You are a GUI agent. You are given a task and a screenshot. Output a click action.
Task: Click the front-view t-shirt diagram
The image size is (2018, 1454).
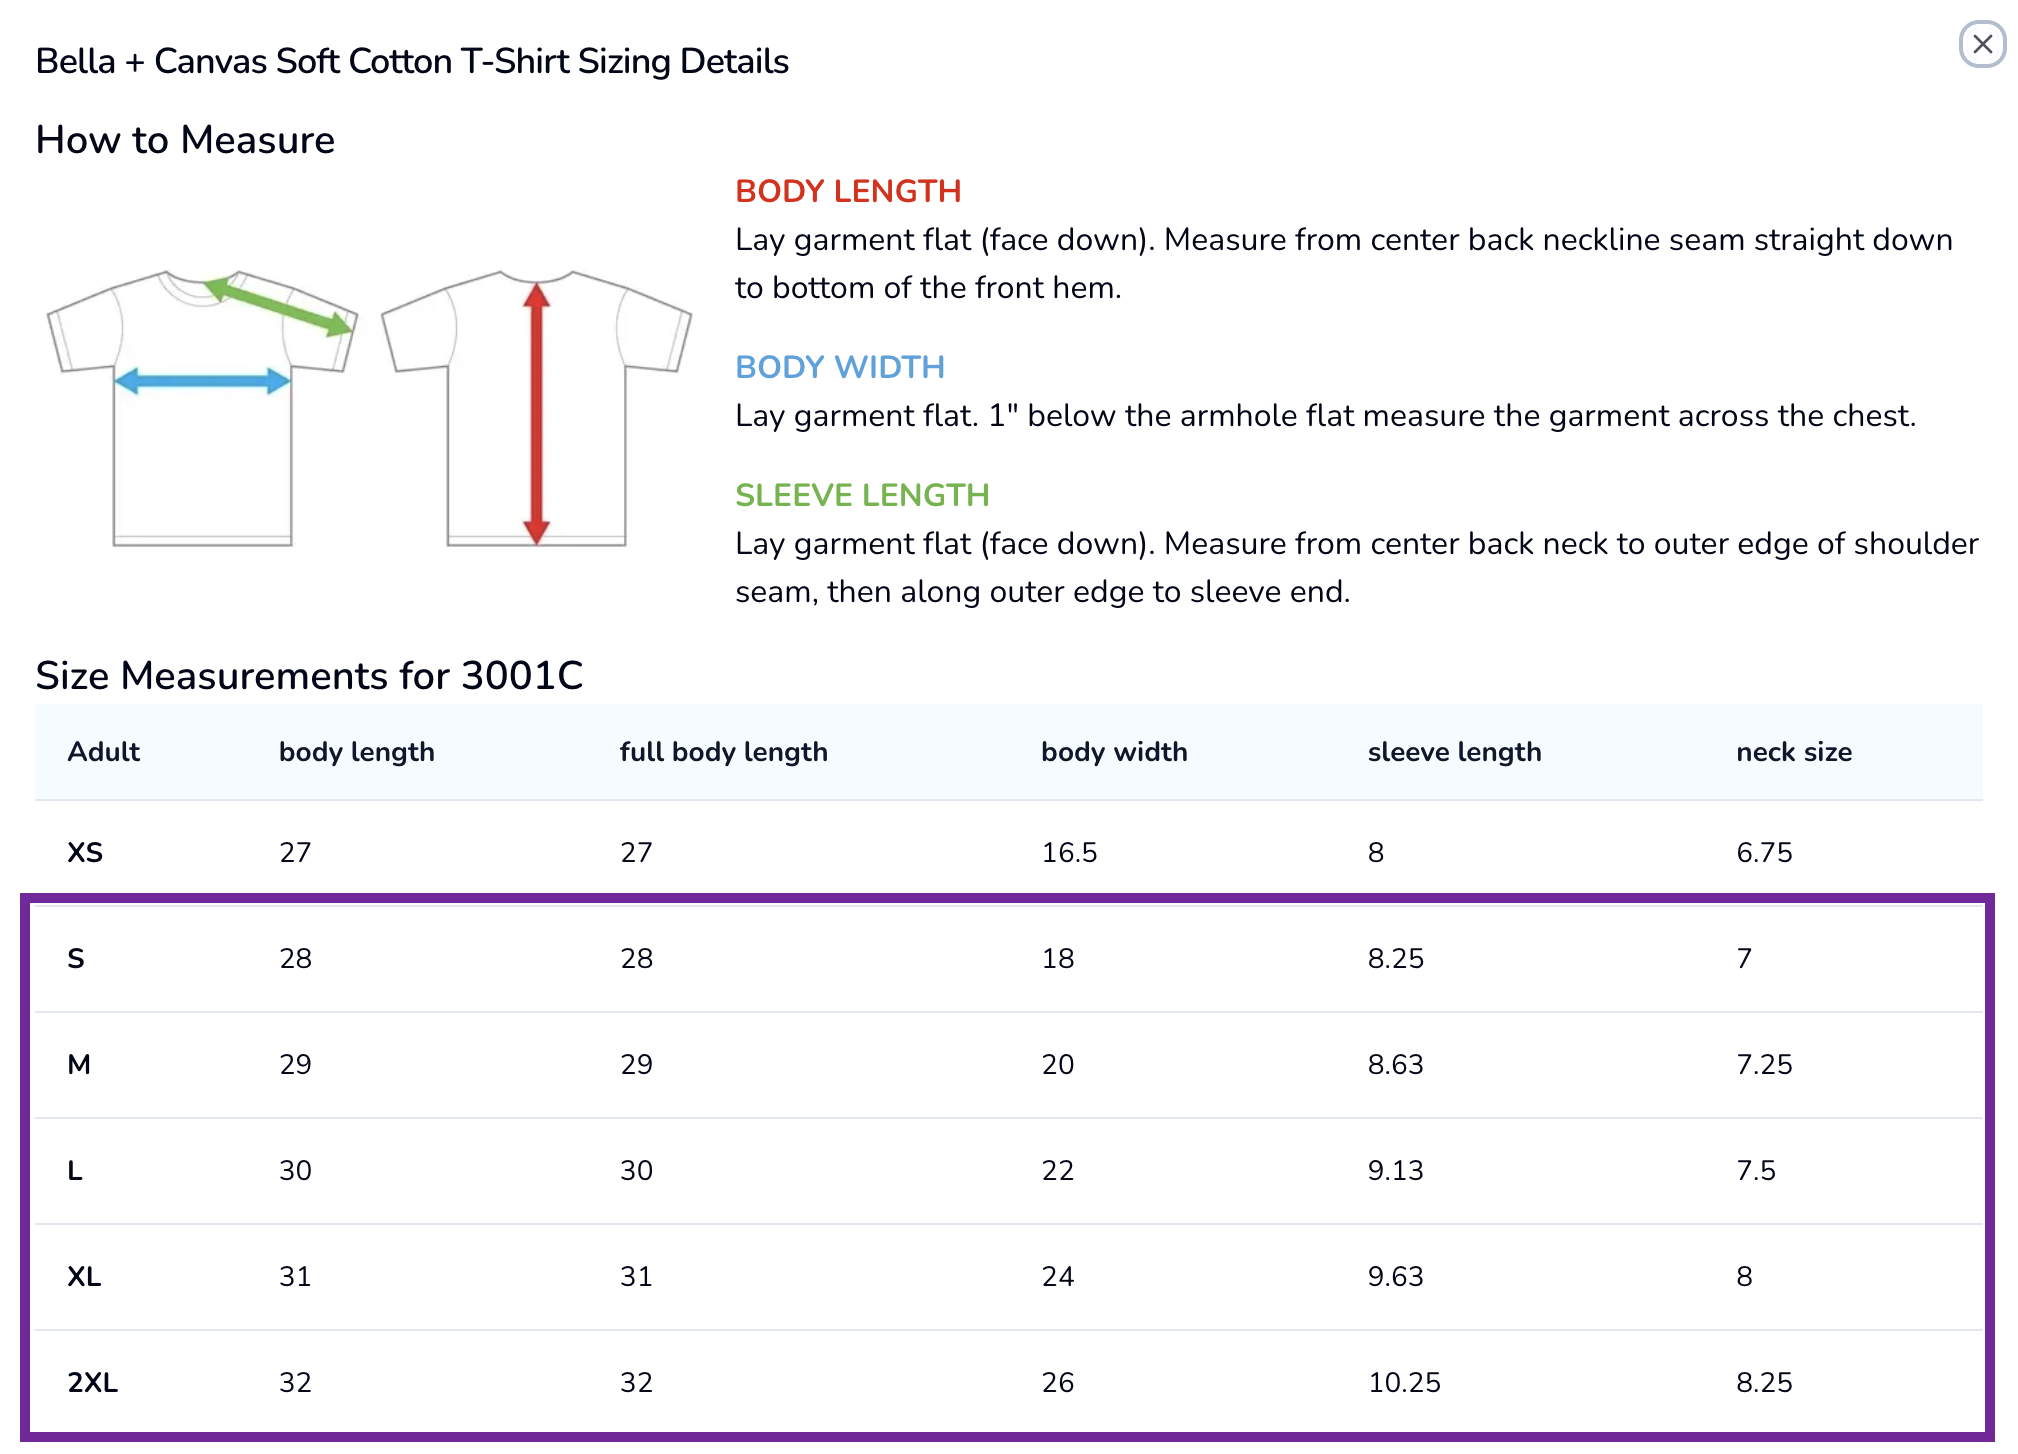tap(203, 408)
